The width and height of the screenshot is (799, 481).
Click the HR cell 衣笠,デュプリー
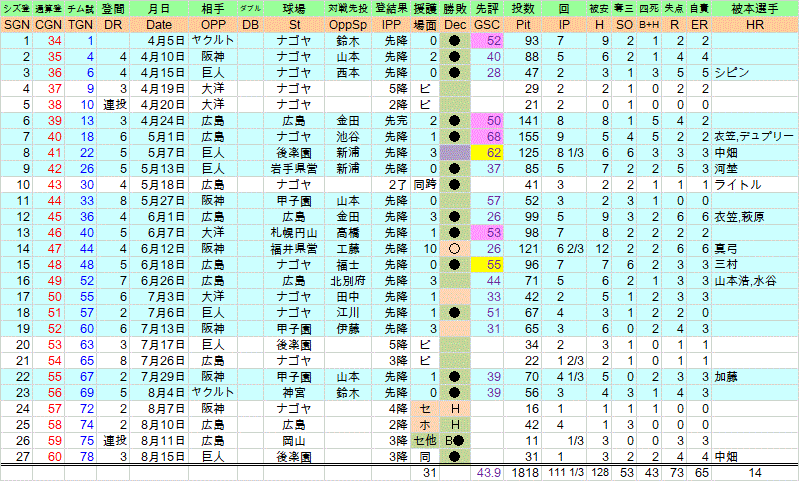coord(754,137)
